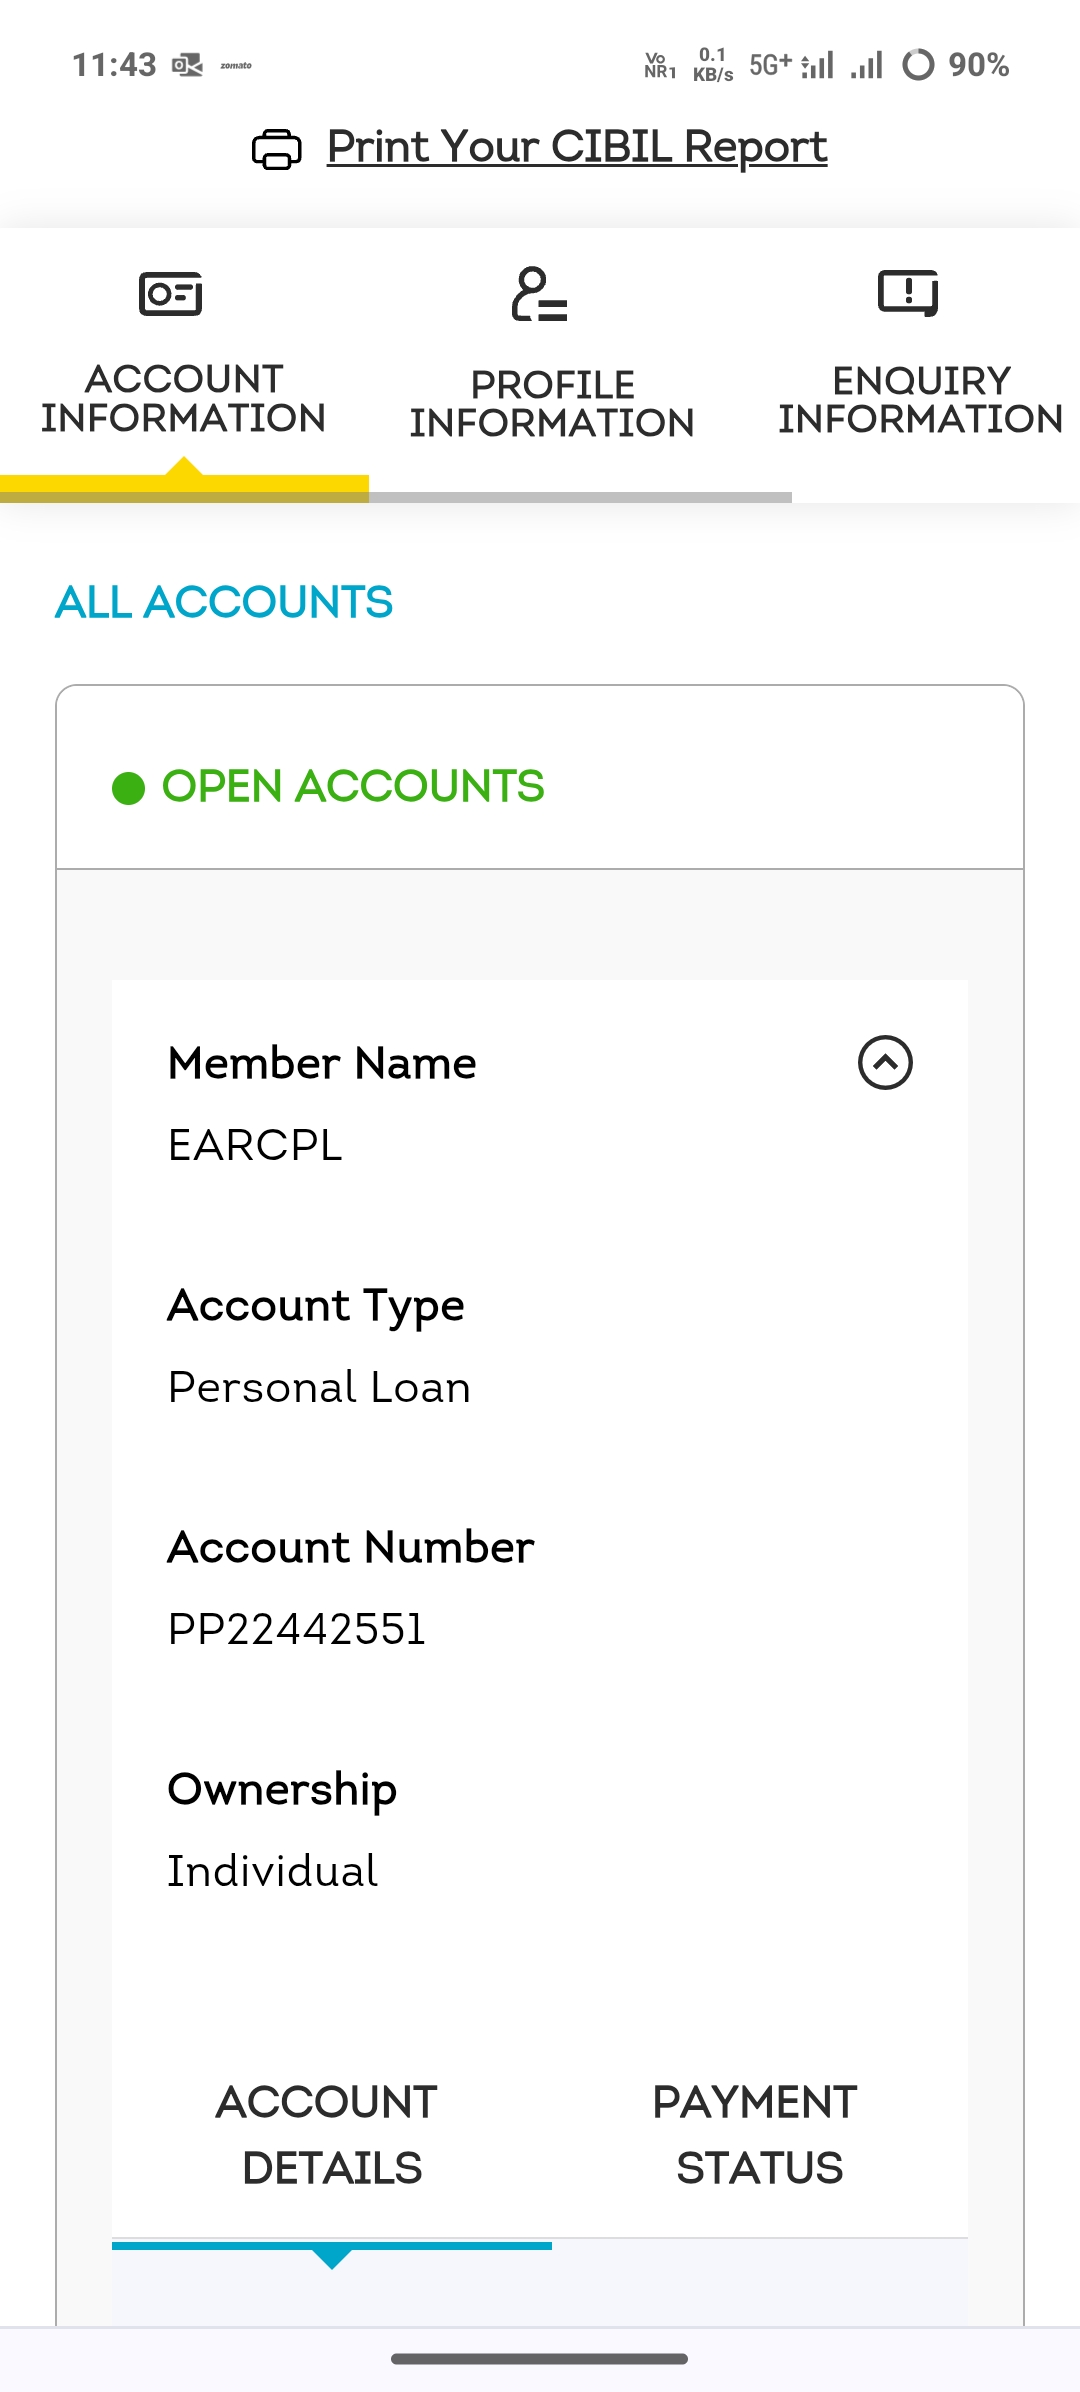Tap the Open Accounts section header
This screenshot has width=1080, height=2392.
click(353, 786)
